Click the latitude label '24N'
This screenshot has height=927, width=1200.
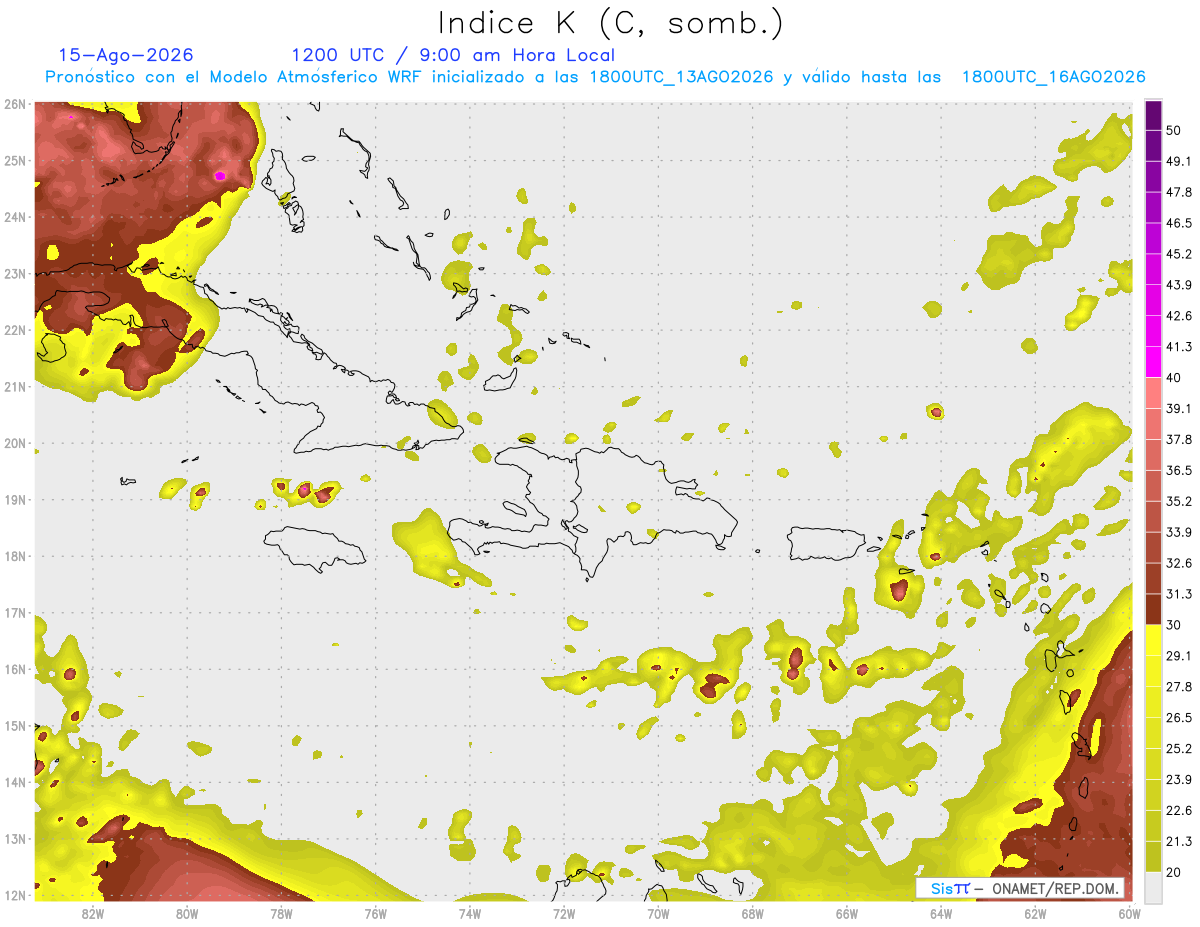[14, 217]
